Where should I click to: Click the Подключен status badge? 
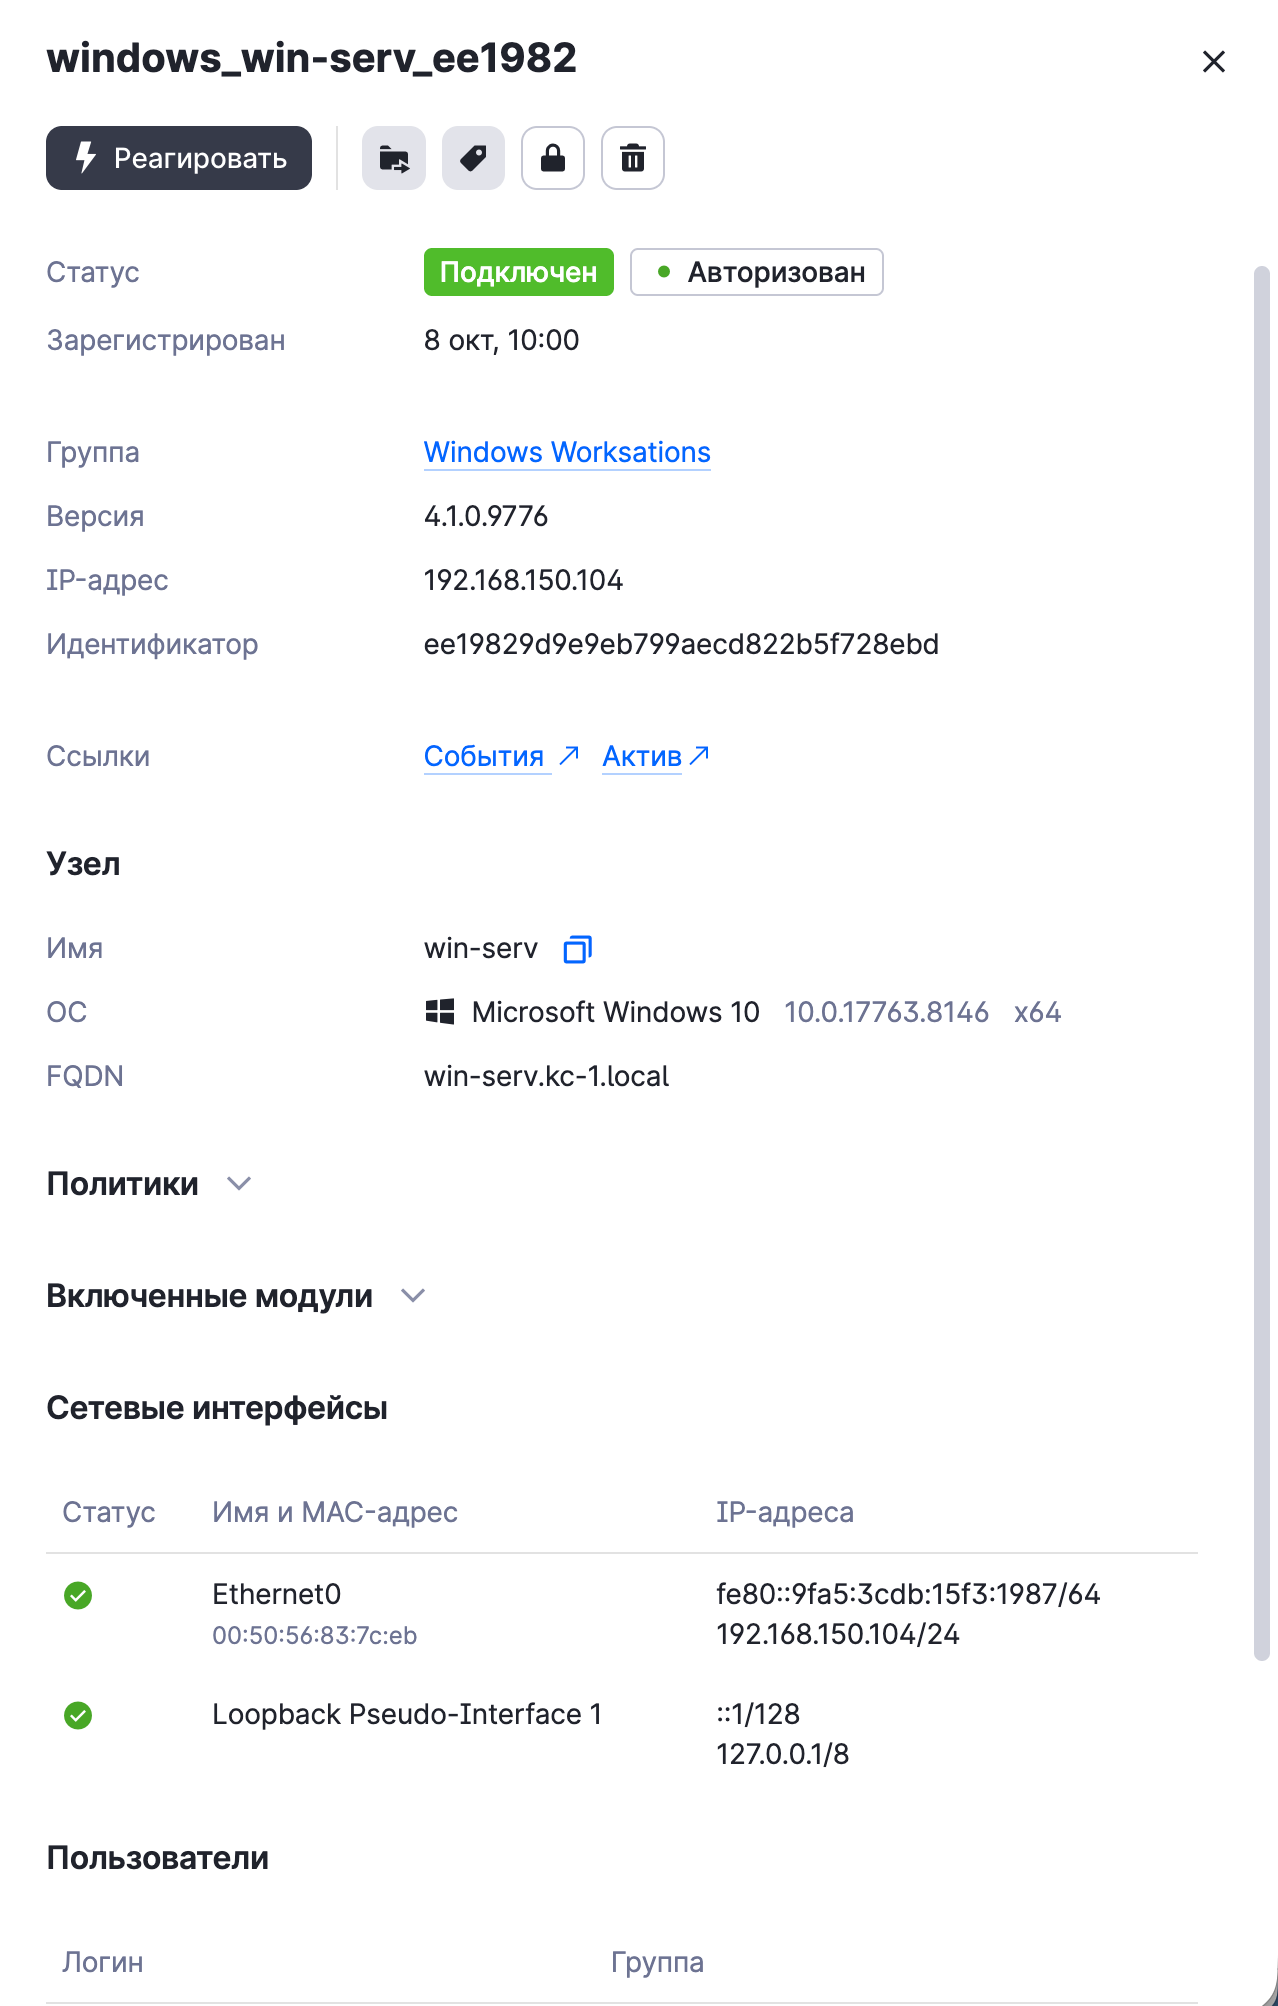pos(518,272)
